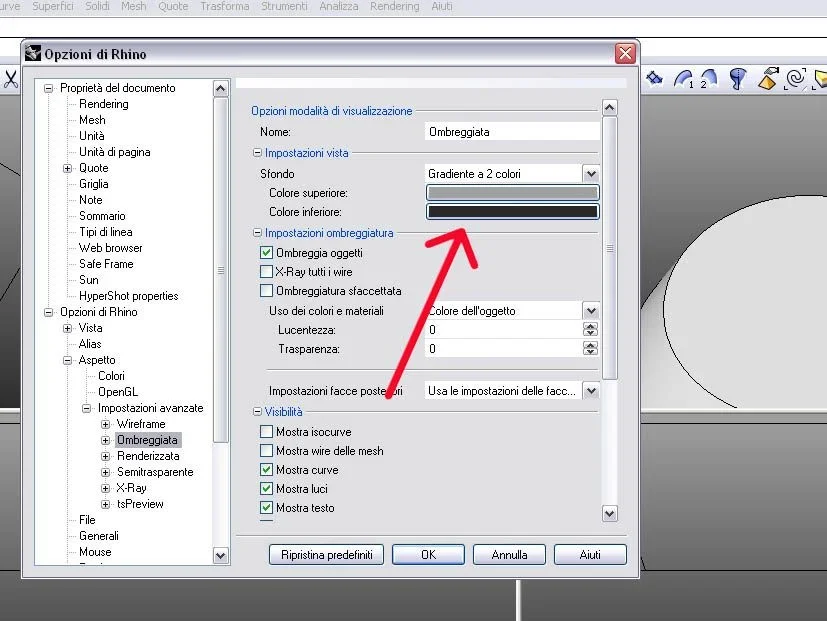Open Impostazioni facce posteriori dropdown
Image resolution: width=827 pixels, height=621 pixels.
tap(591, 391)
